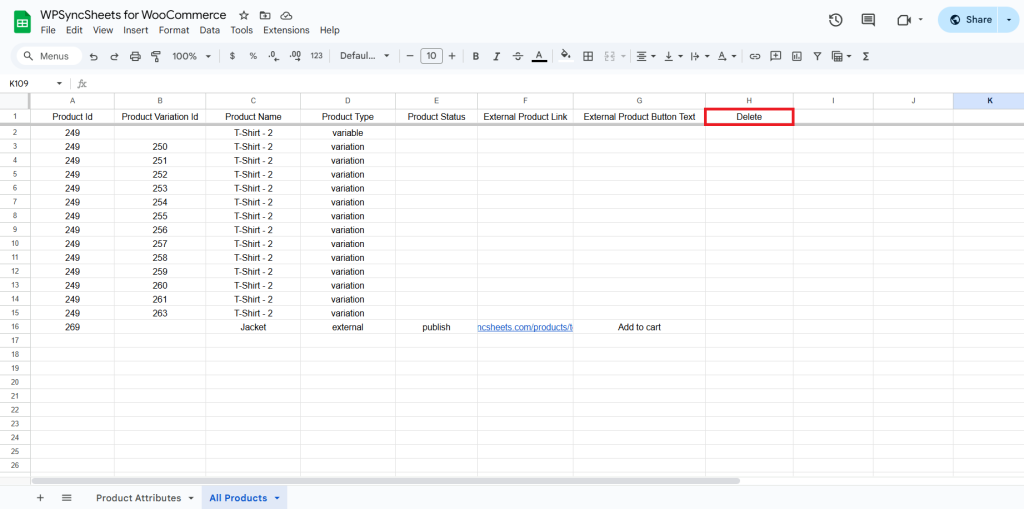Show the all sheets list
1024x509 pixels.
pyautogui.click(x=67, y=498)
